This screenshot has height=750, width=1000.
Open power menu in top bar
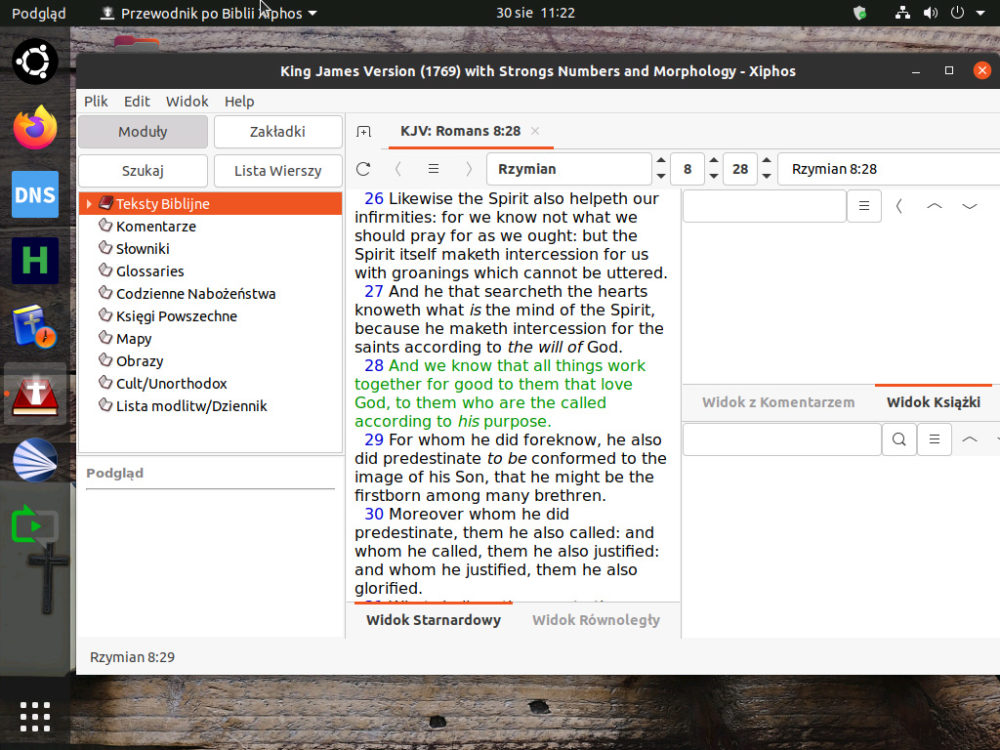click(957, 13)
